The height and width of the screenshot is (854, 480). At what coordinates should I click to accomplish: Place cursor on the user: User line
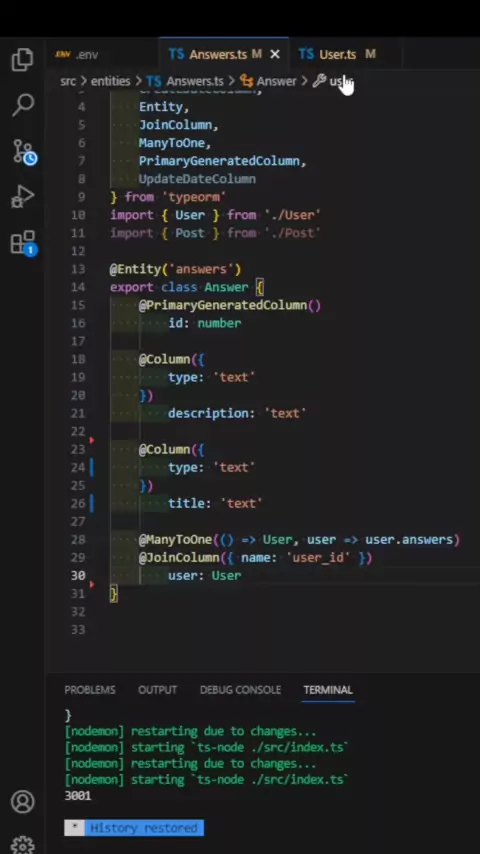(204, 576)
